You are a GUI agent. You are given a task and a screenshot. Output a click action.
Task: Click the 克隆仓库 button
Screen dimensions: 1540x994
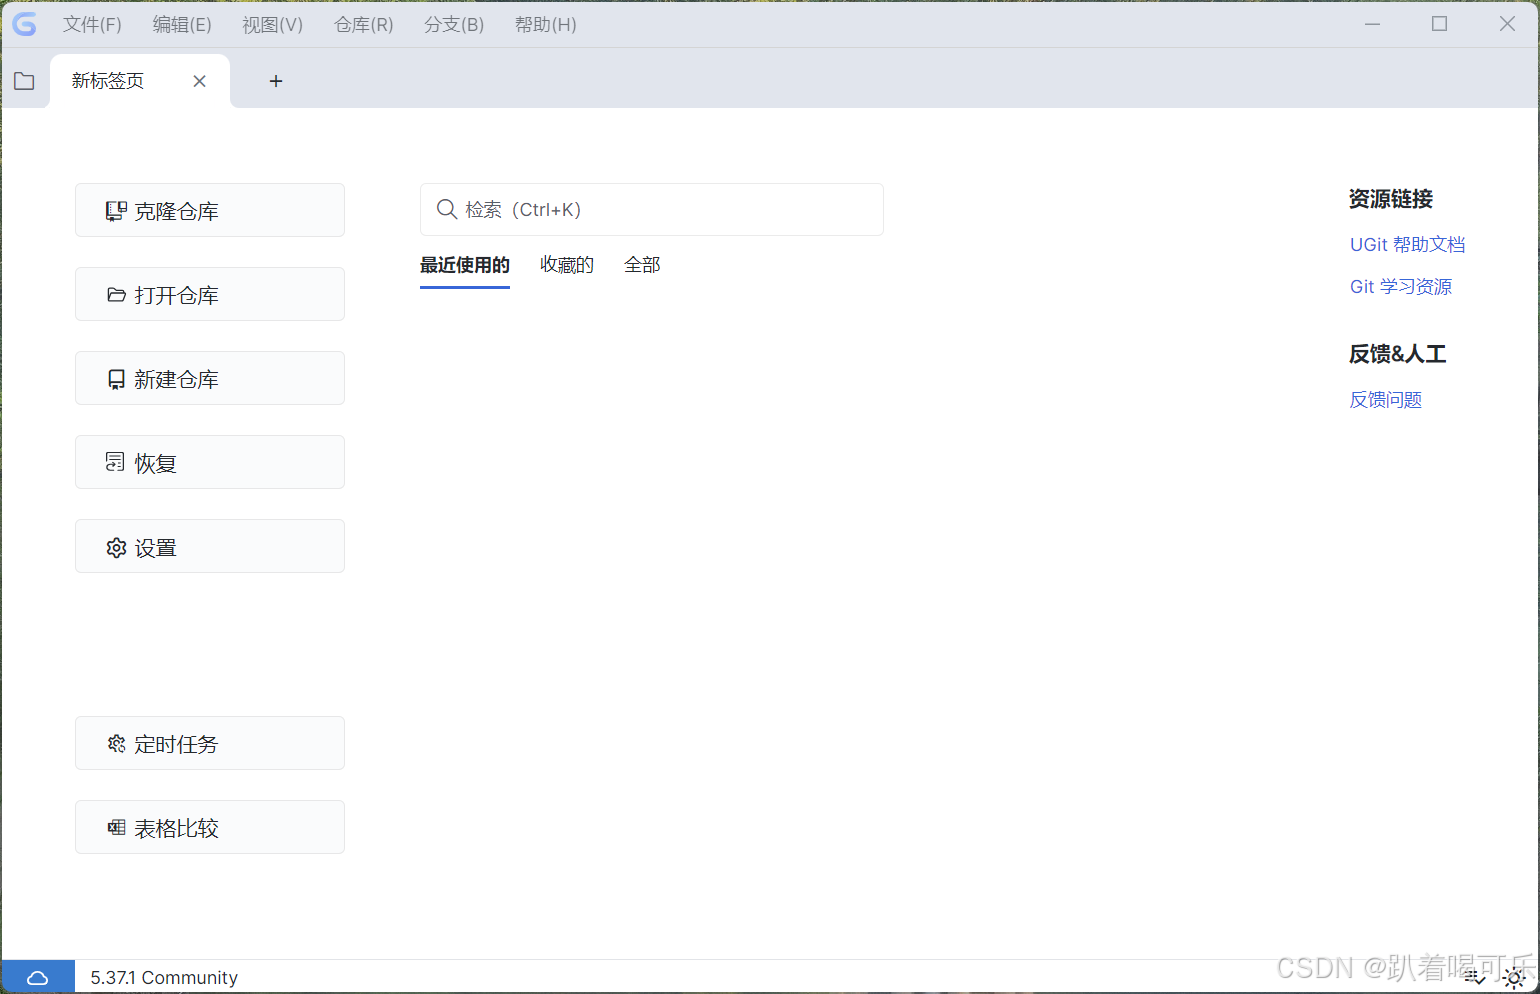pyautogui.click(x=210, y=210)
